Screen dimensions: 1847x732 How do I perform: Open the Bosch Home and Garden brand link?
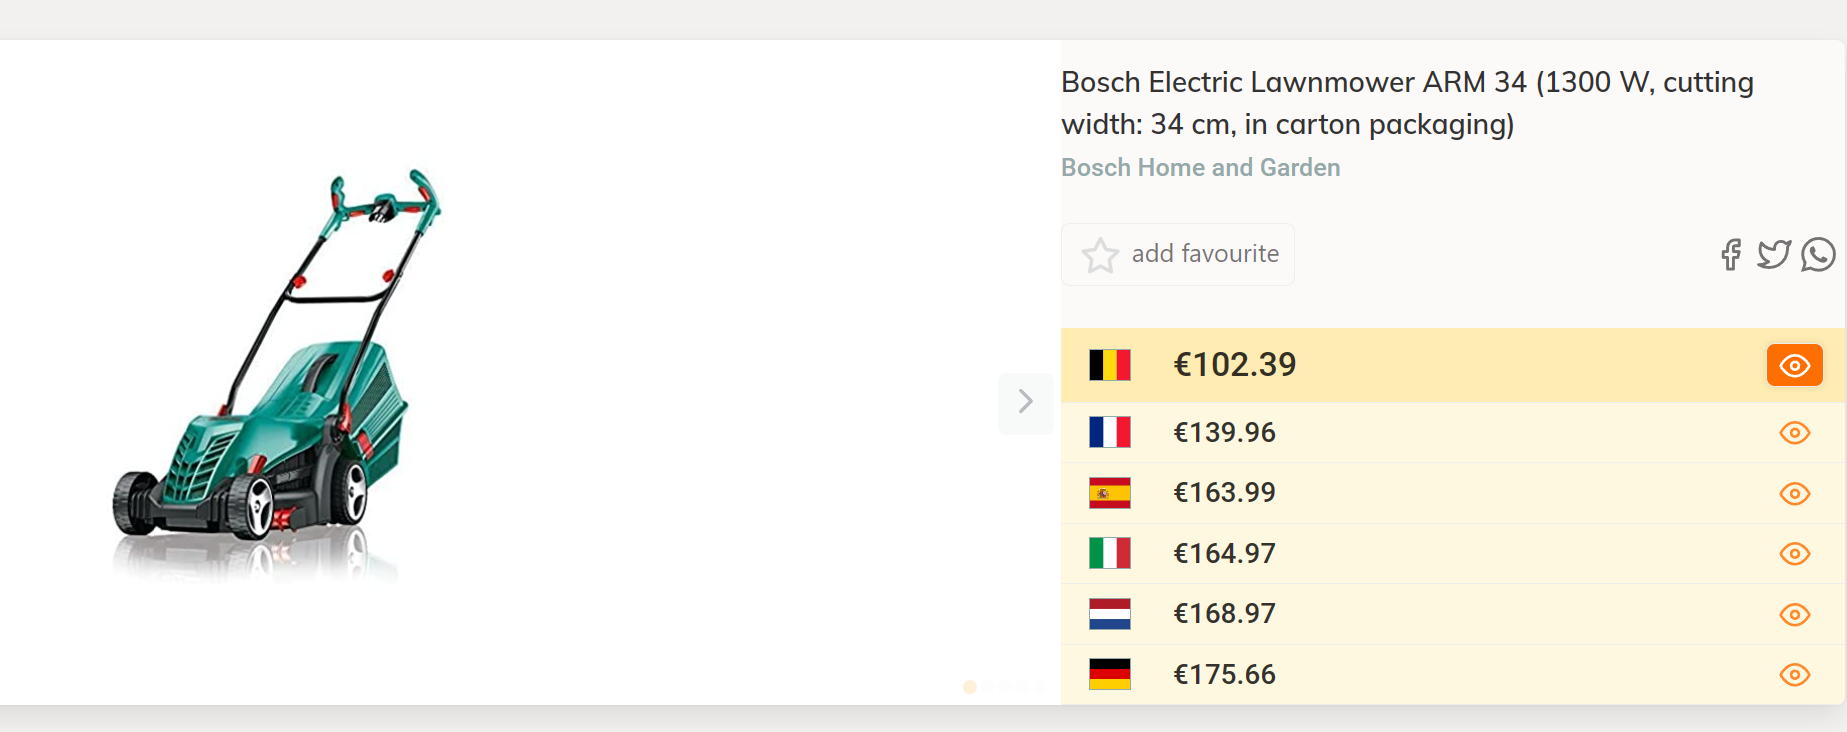(1200, 168)
